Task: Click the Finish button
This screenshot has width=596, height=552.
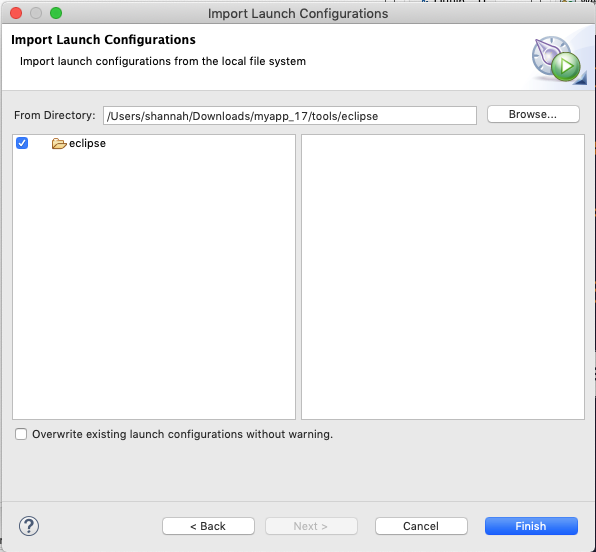Action: 531,526
